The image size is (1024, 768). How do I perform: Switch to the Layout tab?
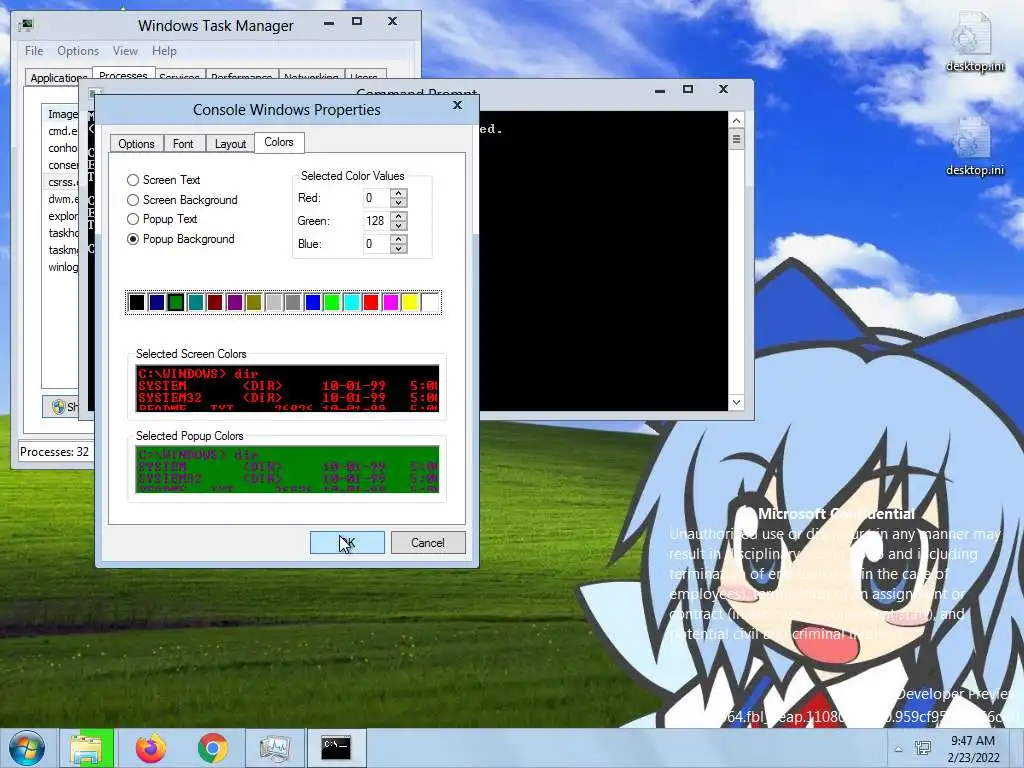click(x=231, y=144)
